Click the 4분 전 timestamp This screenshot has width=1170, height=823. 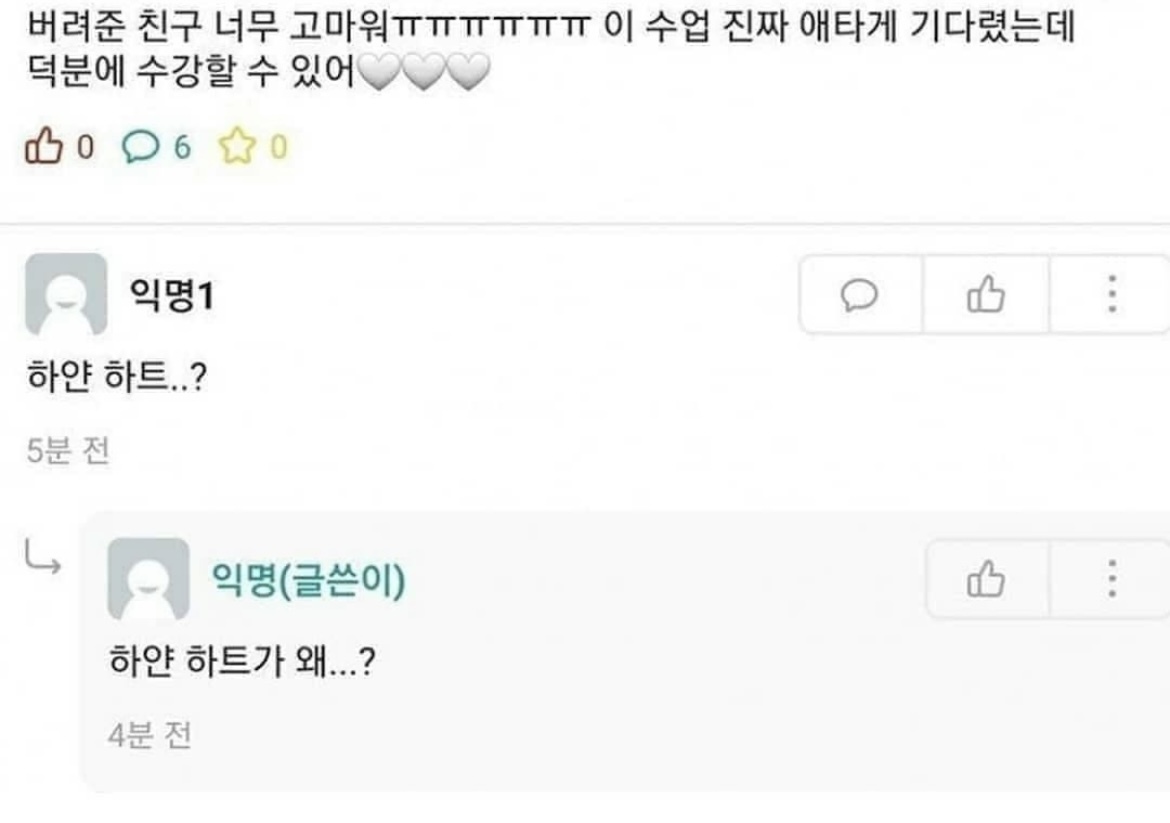coord(150,736)
